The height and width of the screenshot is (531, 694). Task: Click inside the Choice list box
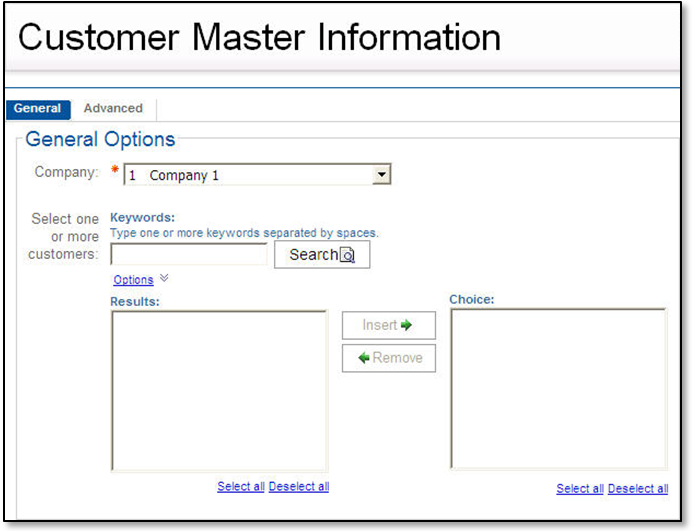[558, 388]
